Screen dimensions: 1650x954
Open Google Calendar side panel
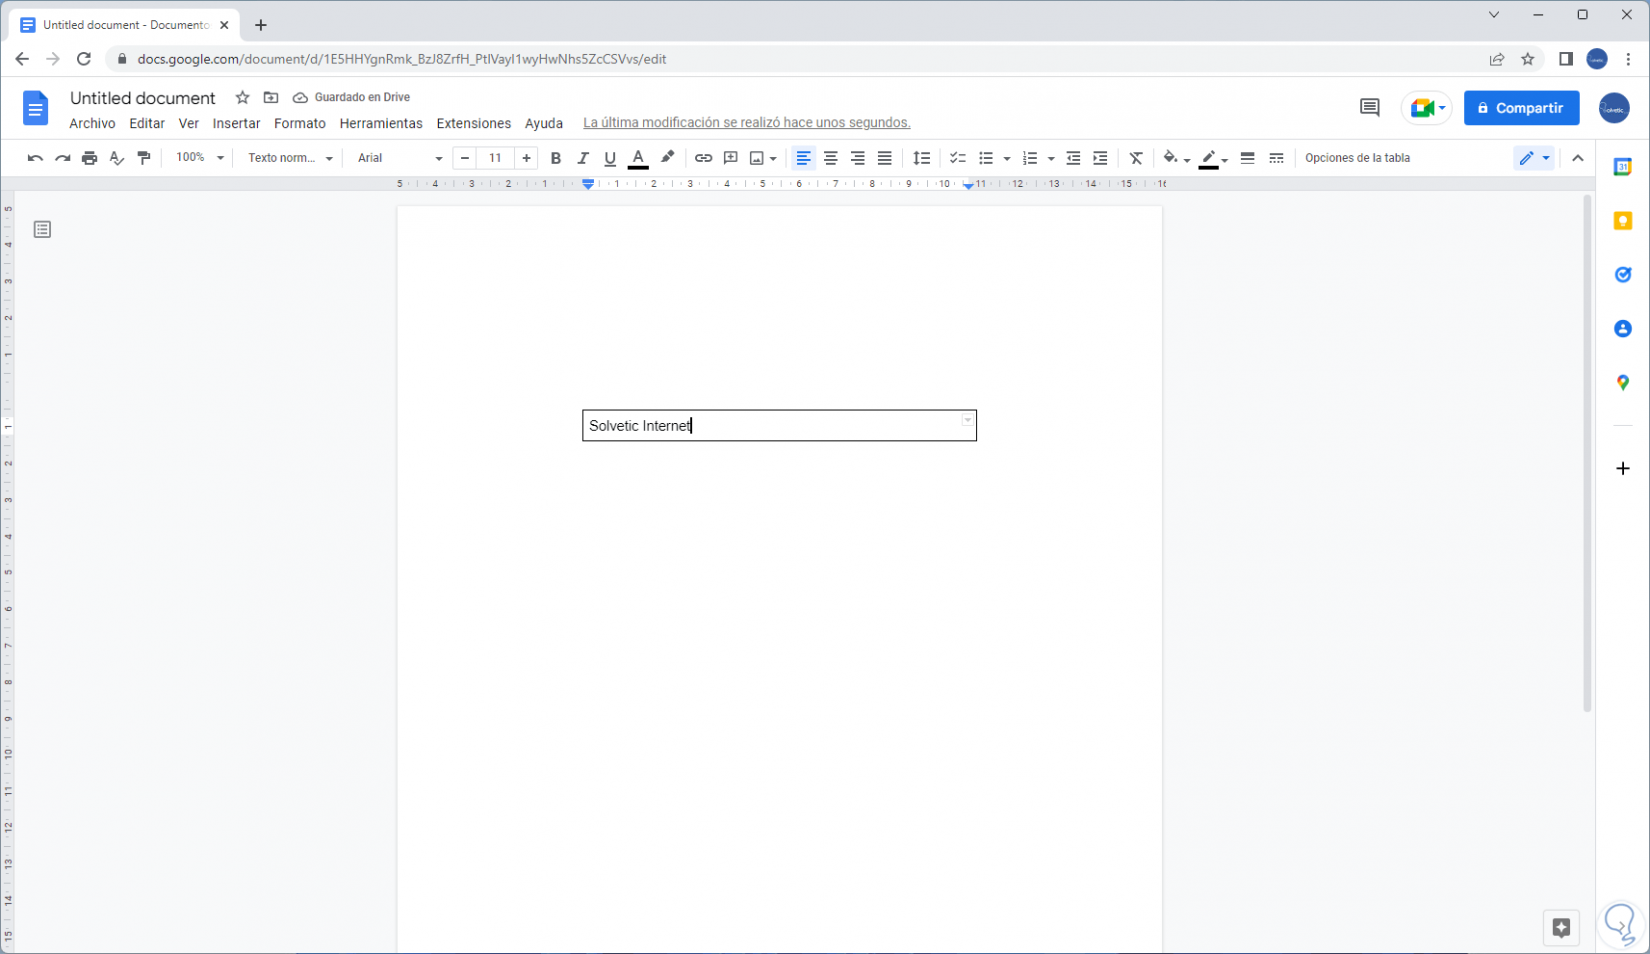(1623, 167)
